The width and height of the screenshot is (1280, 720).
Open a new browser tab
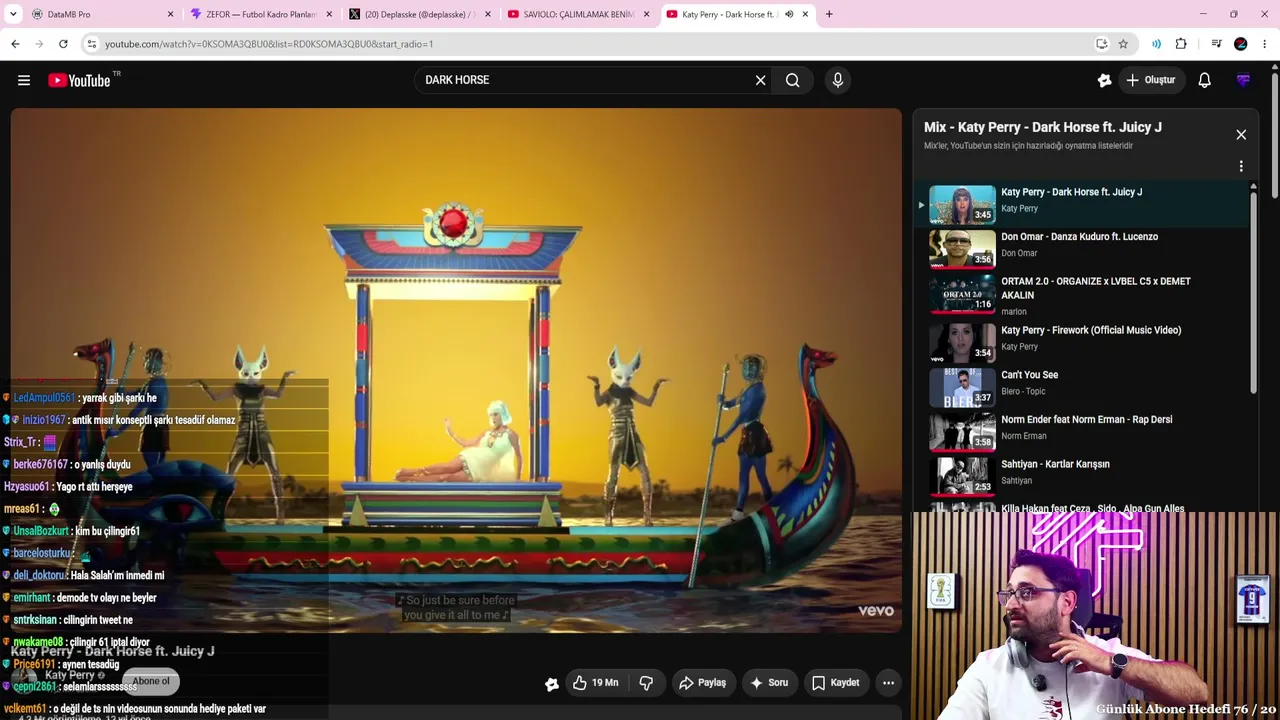(829, 14)
